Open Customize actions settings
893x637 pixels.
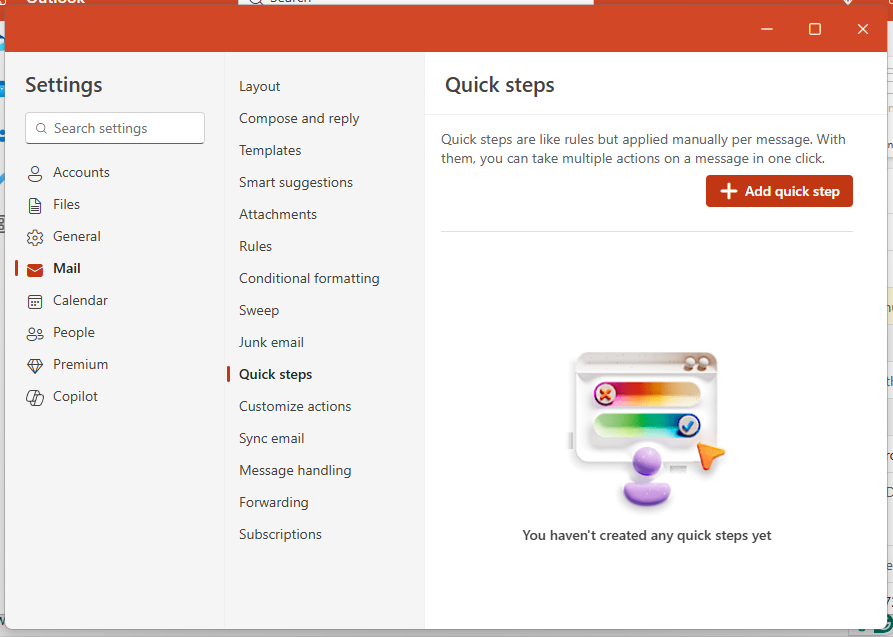tap(295, 406)
